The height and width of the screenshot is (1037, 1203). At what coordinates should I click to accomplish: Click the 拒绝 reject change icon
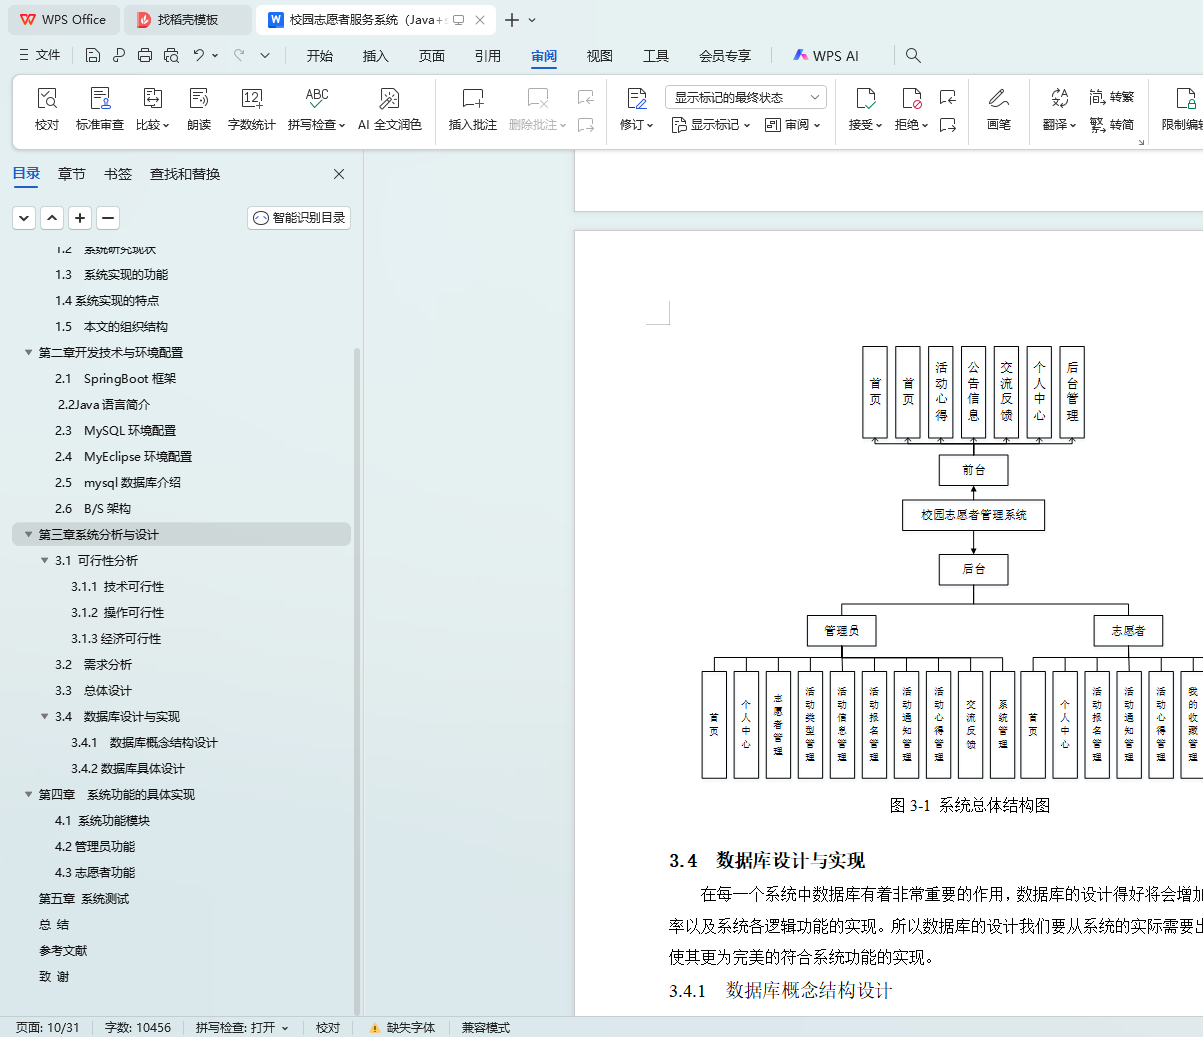pyautogui.click(x=911, y=98)
